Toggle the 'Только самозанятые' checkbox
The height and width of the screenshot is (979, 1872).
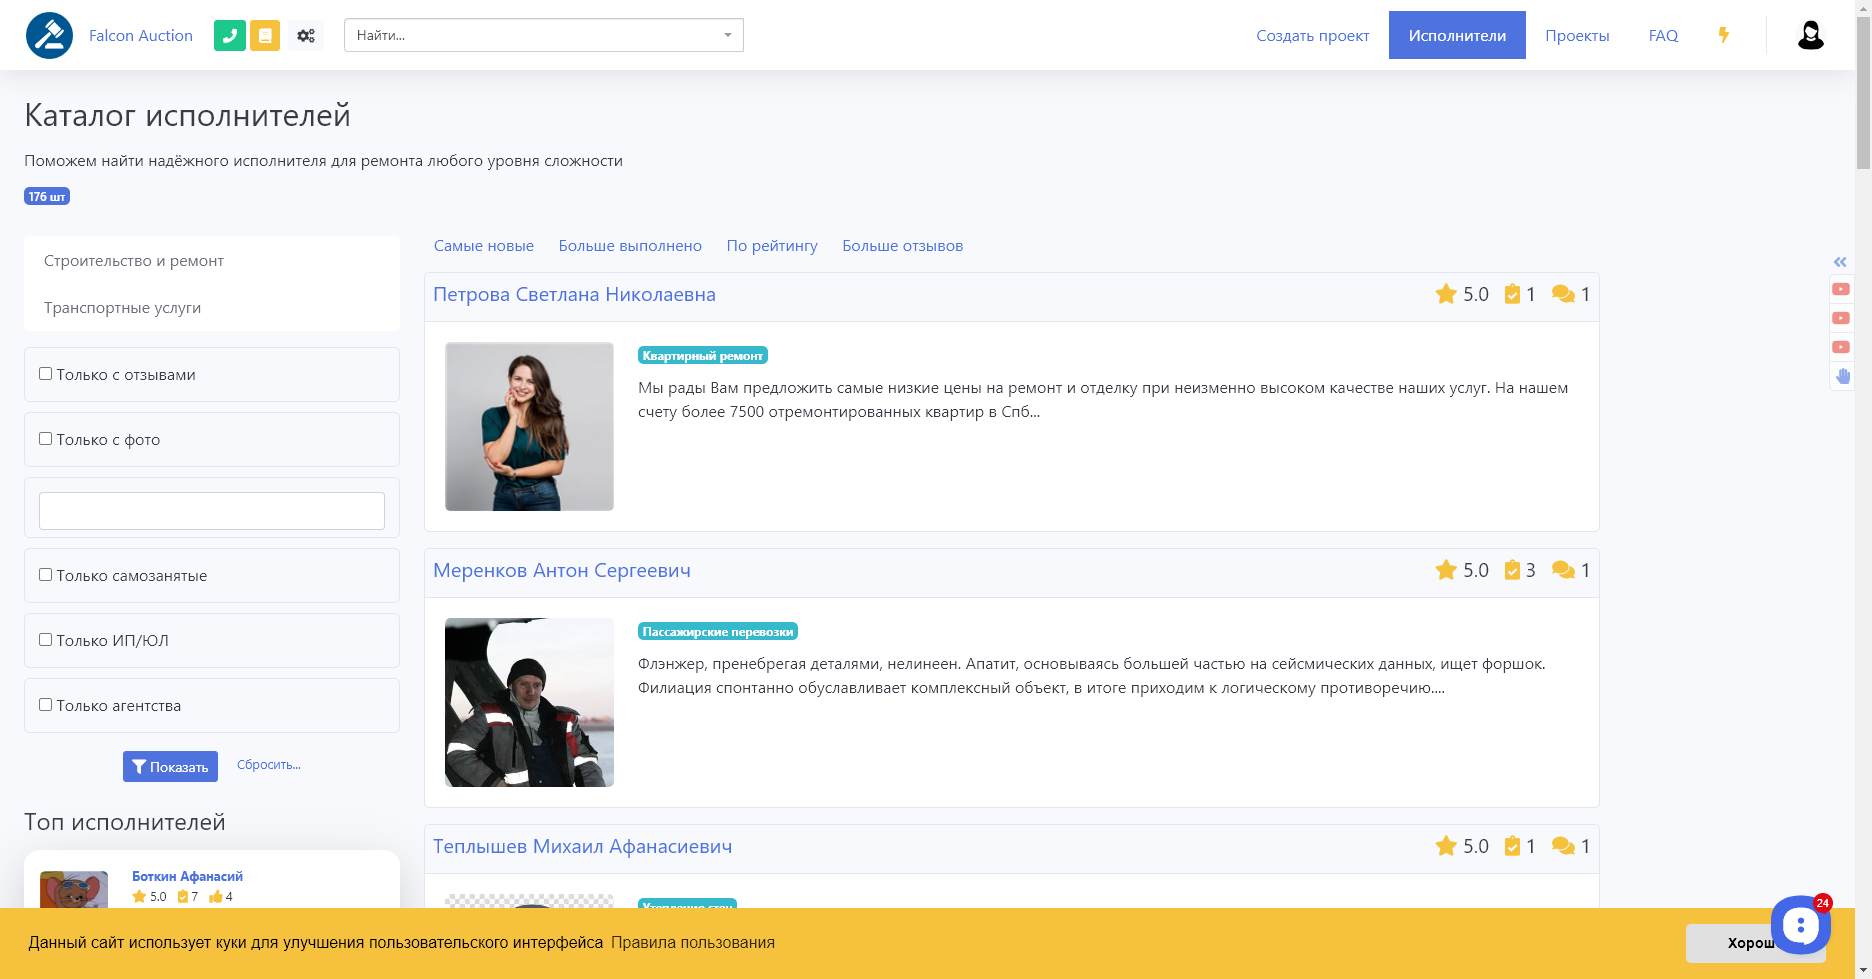point(46,575)
